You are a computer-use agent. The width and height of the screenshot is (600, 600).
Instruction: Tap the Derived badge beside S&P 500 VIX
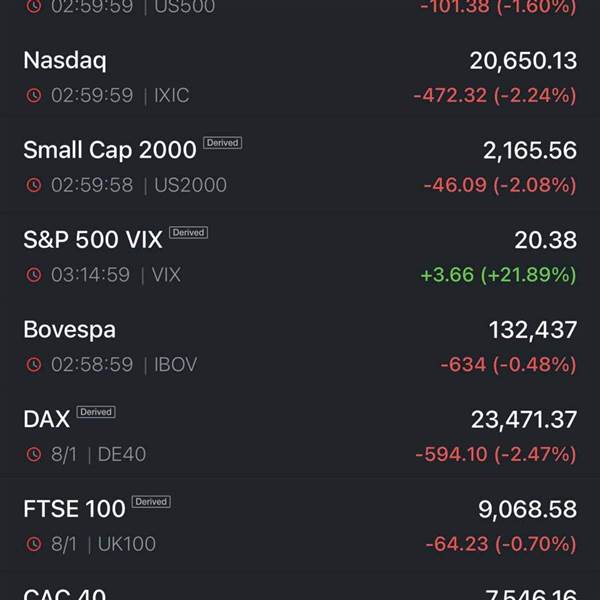point(189,232)
